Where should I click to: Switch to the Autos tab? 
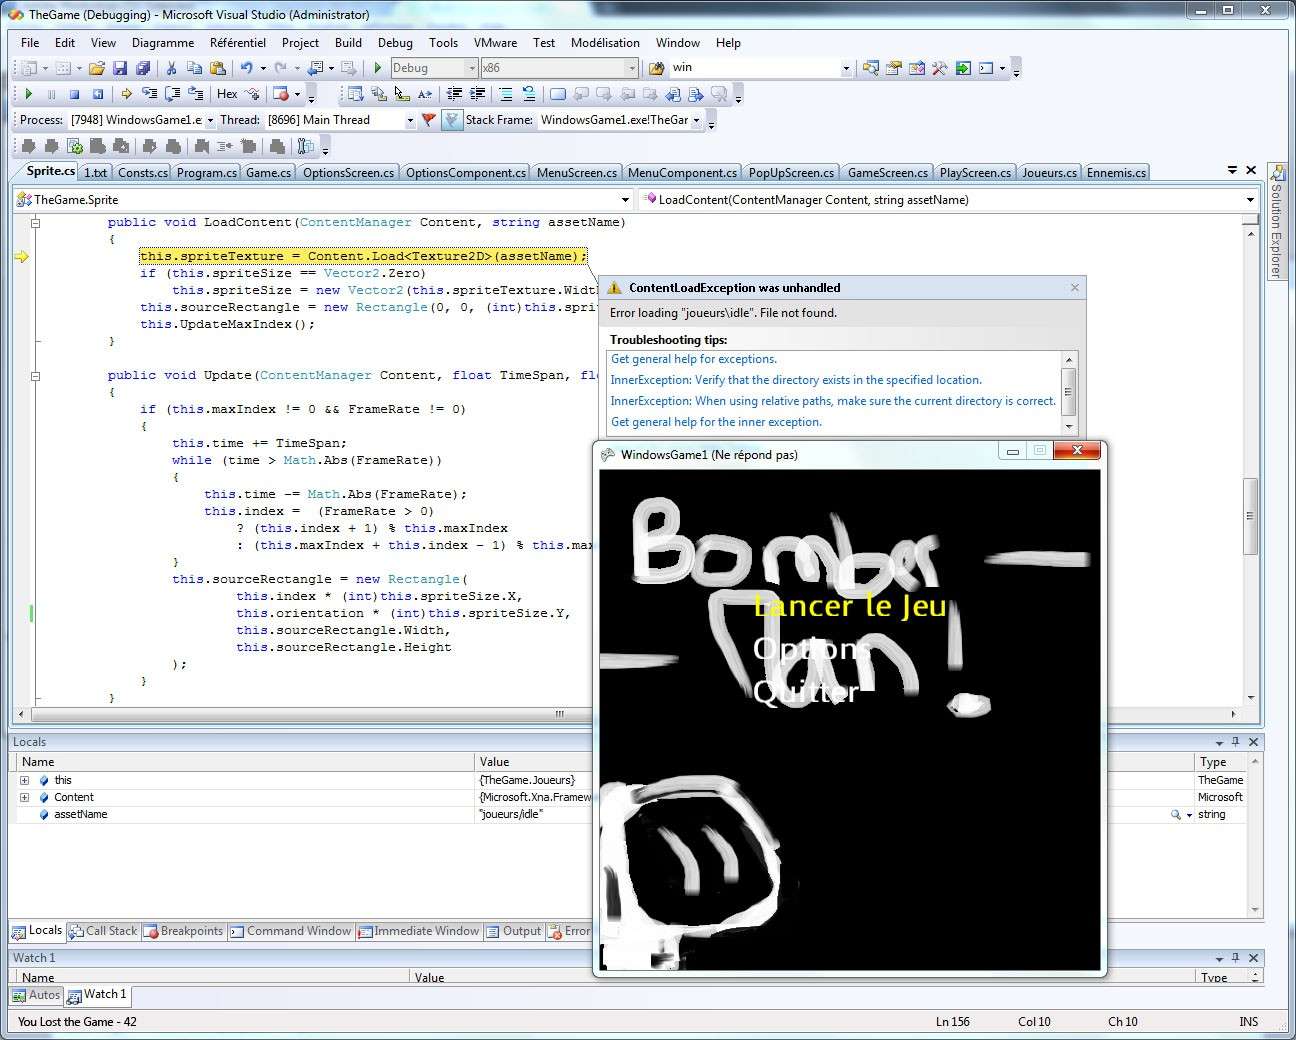36,995
